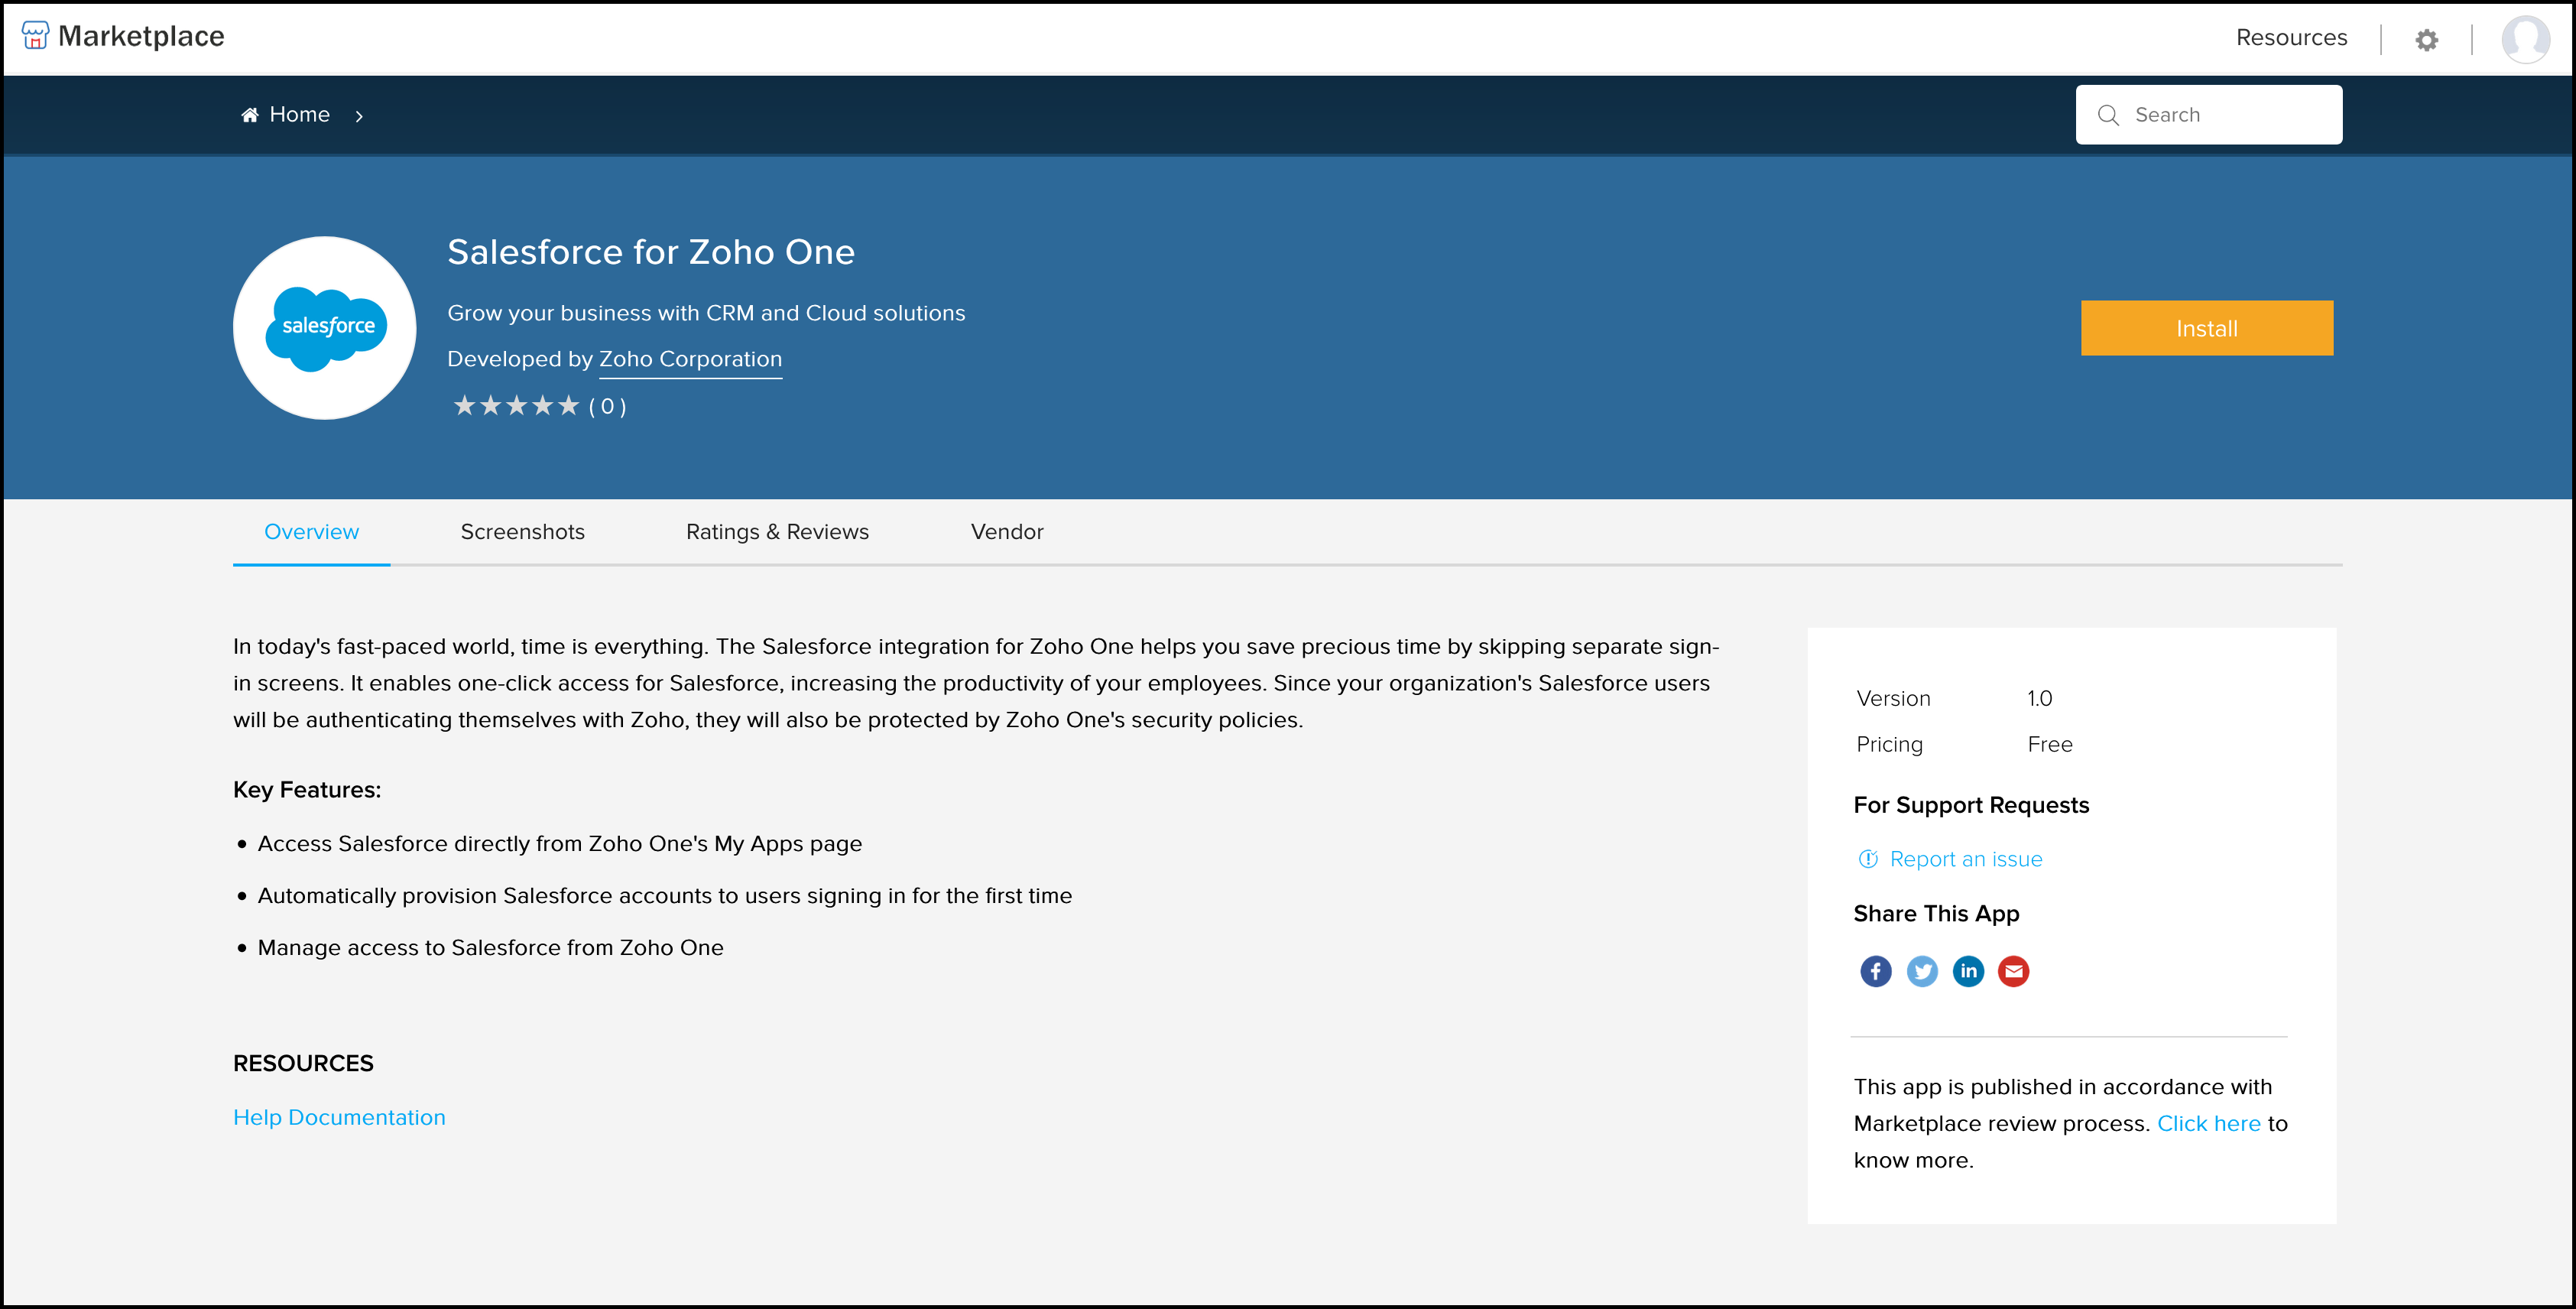Open the Ratings & Reviews tab

[777, 532]
